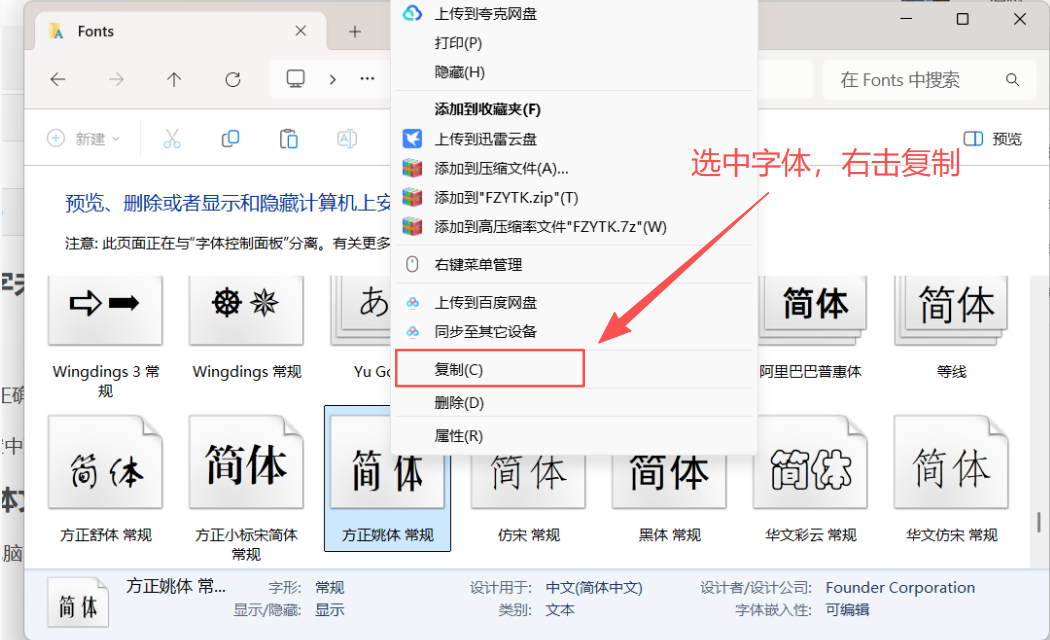This screenshot has width=1050, height=640.
Task: Choose 同步至其它设备 menu item
Action: click(x=575, y=331)
